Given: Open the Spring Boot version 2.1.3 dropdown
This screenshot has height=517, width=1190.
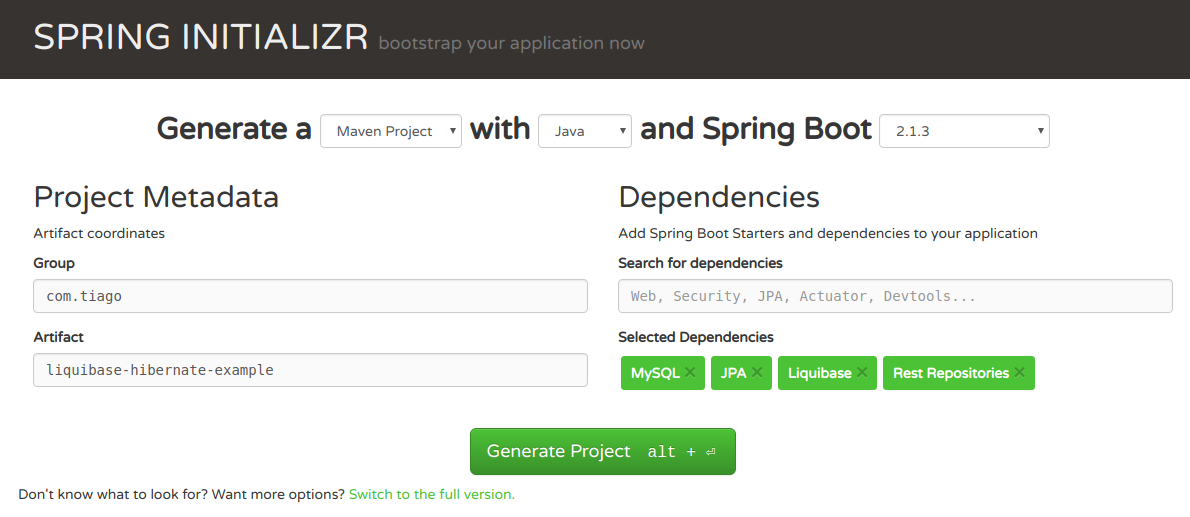Looking at the screenshot, I should [x=964, y=131].
